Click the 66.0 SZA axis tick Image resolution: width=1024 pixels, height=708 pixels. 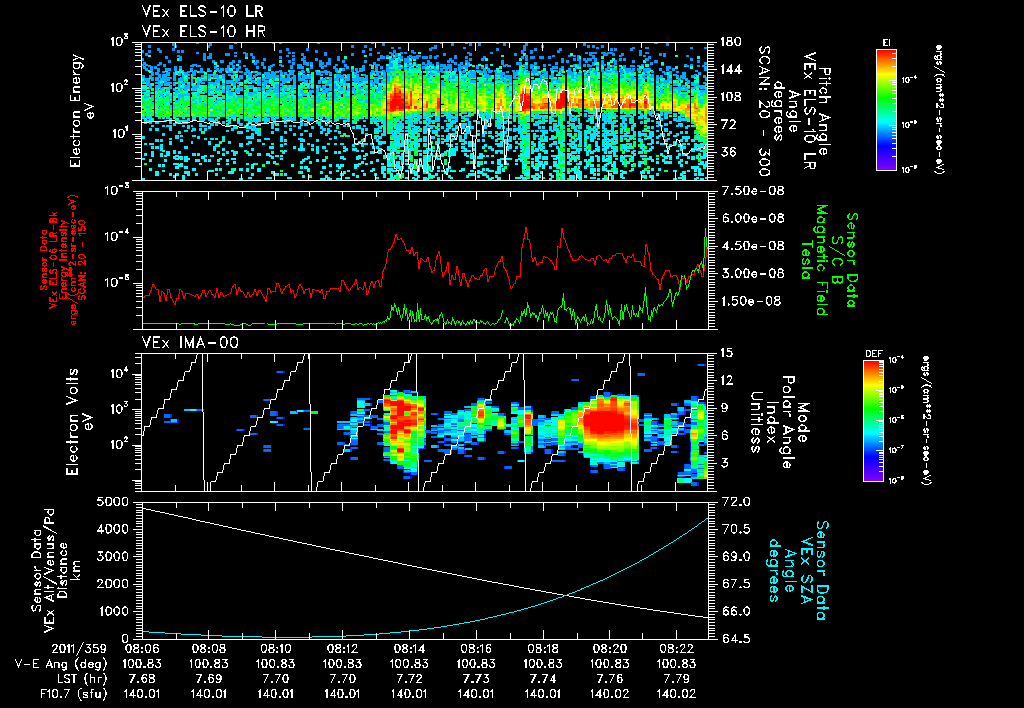pyautogui.click(x=735, y=611)
